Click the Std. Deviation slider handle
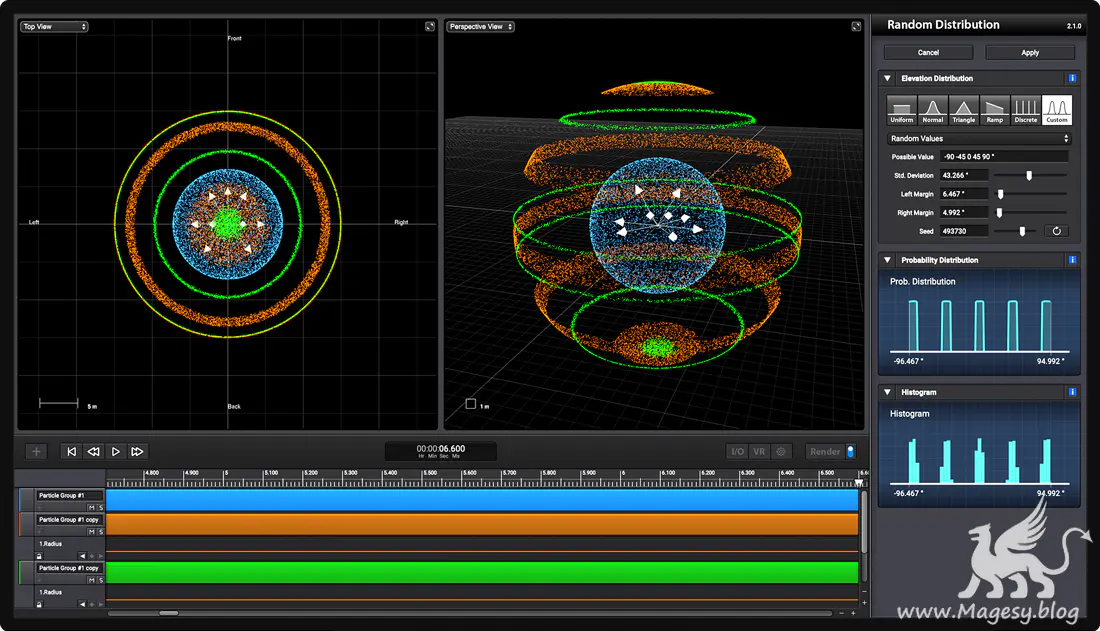Screen dimensions: 1100x631 click(x=1029, y=175)
